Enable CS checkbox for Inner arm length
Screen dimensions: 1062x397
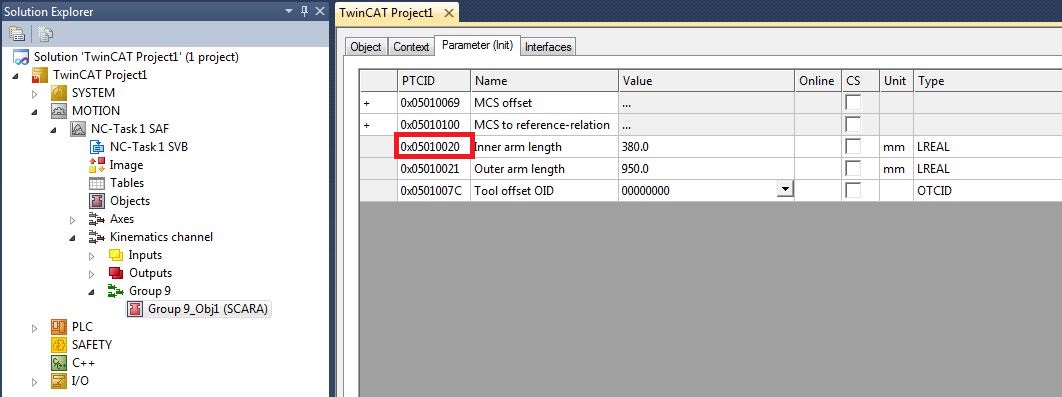(853, 146)
